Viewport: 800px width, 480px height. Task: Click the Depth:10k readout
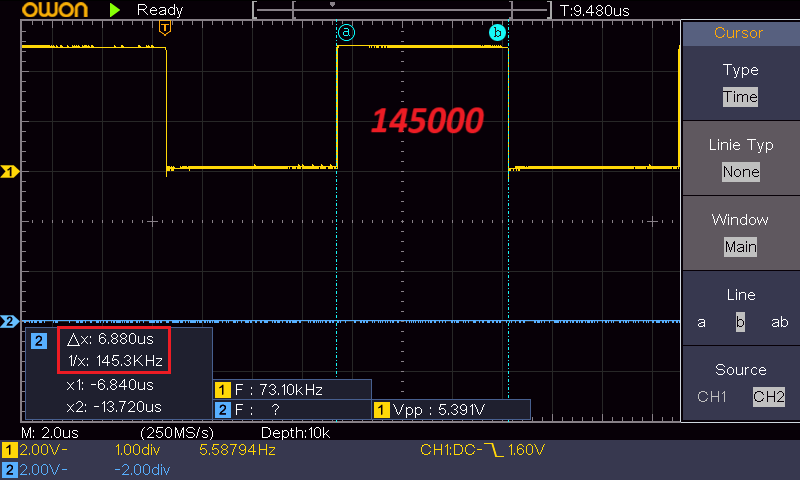[x=295, y=433]
